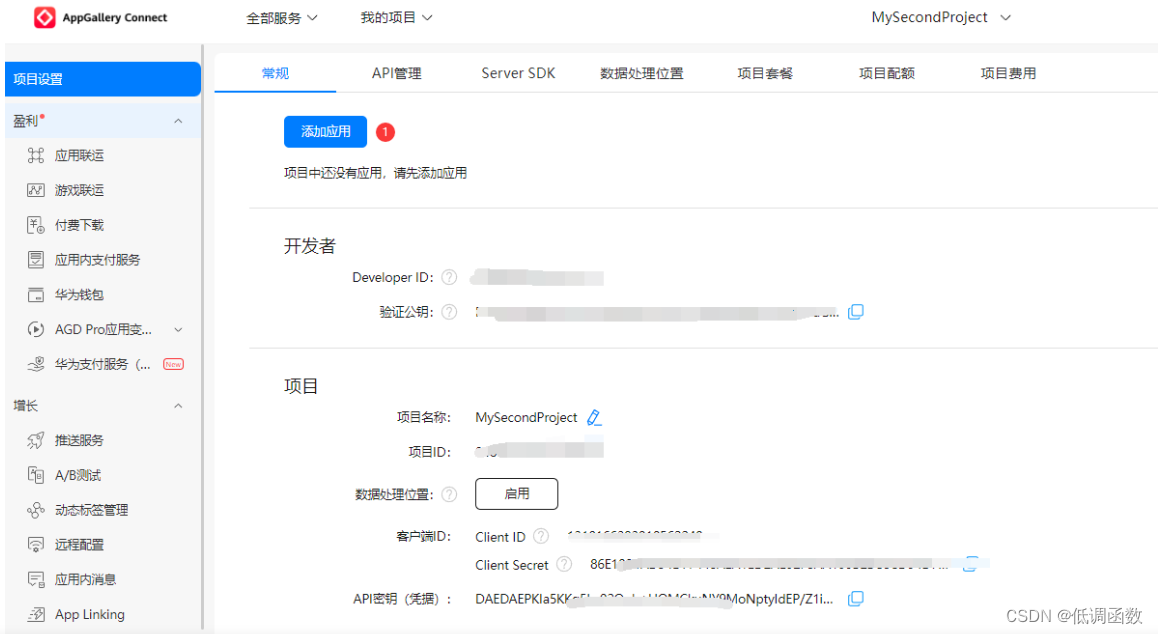Screen dimensions: 1158x634
Task: Click the 添加应用 button
Action: click(326, 132)
